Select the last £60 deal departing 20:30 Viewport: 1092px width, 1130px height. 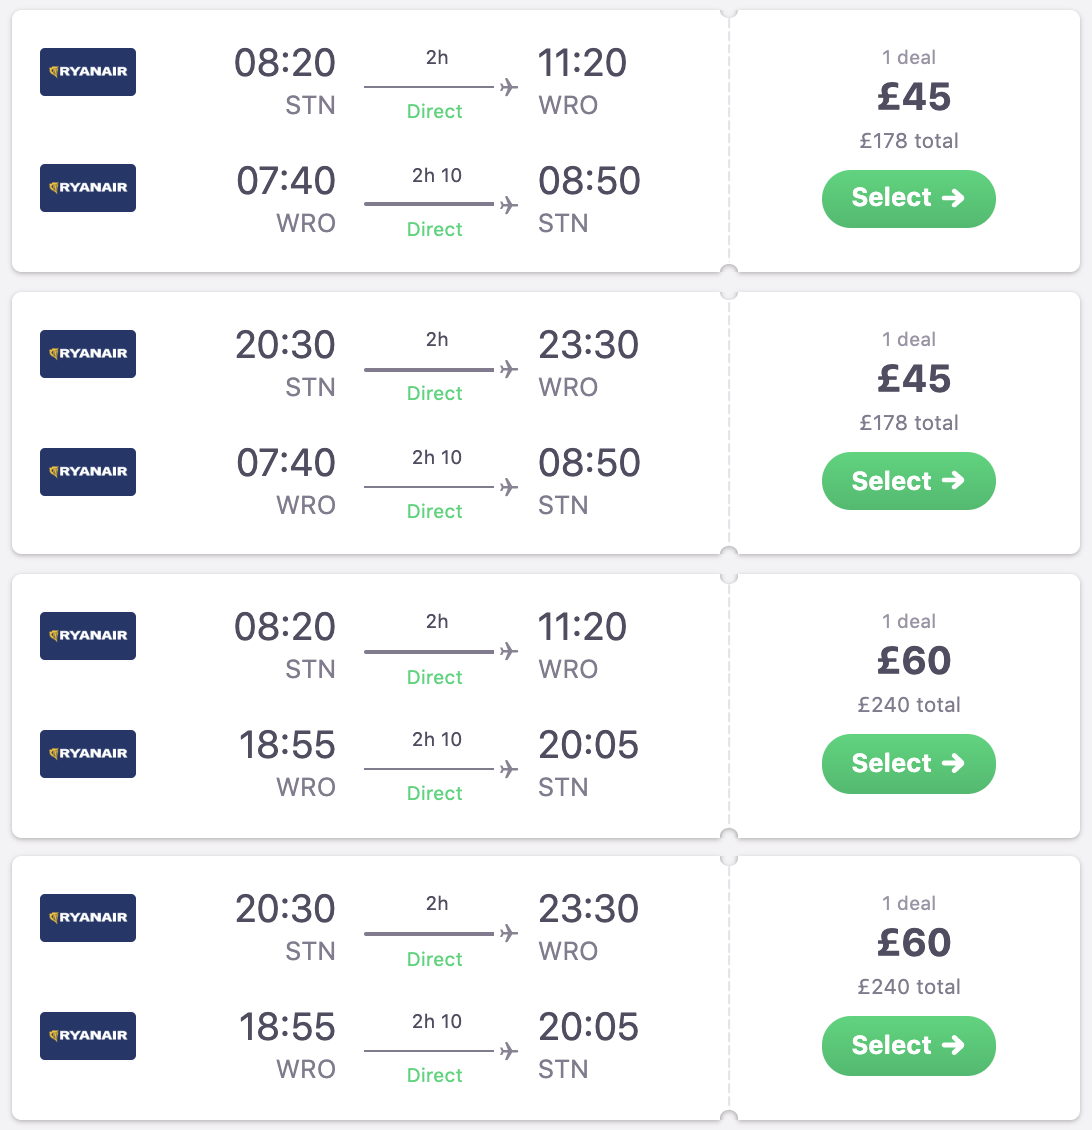[x=908, y=1046]
